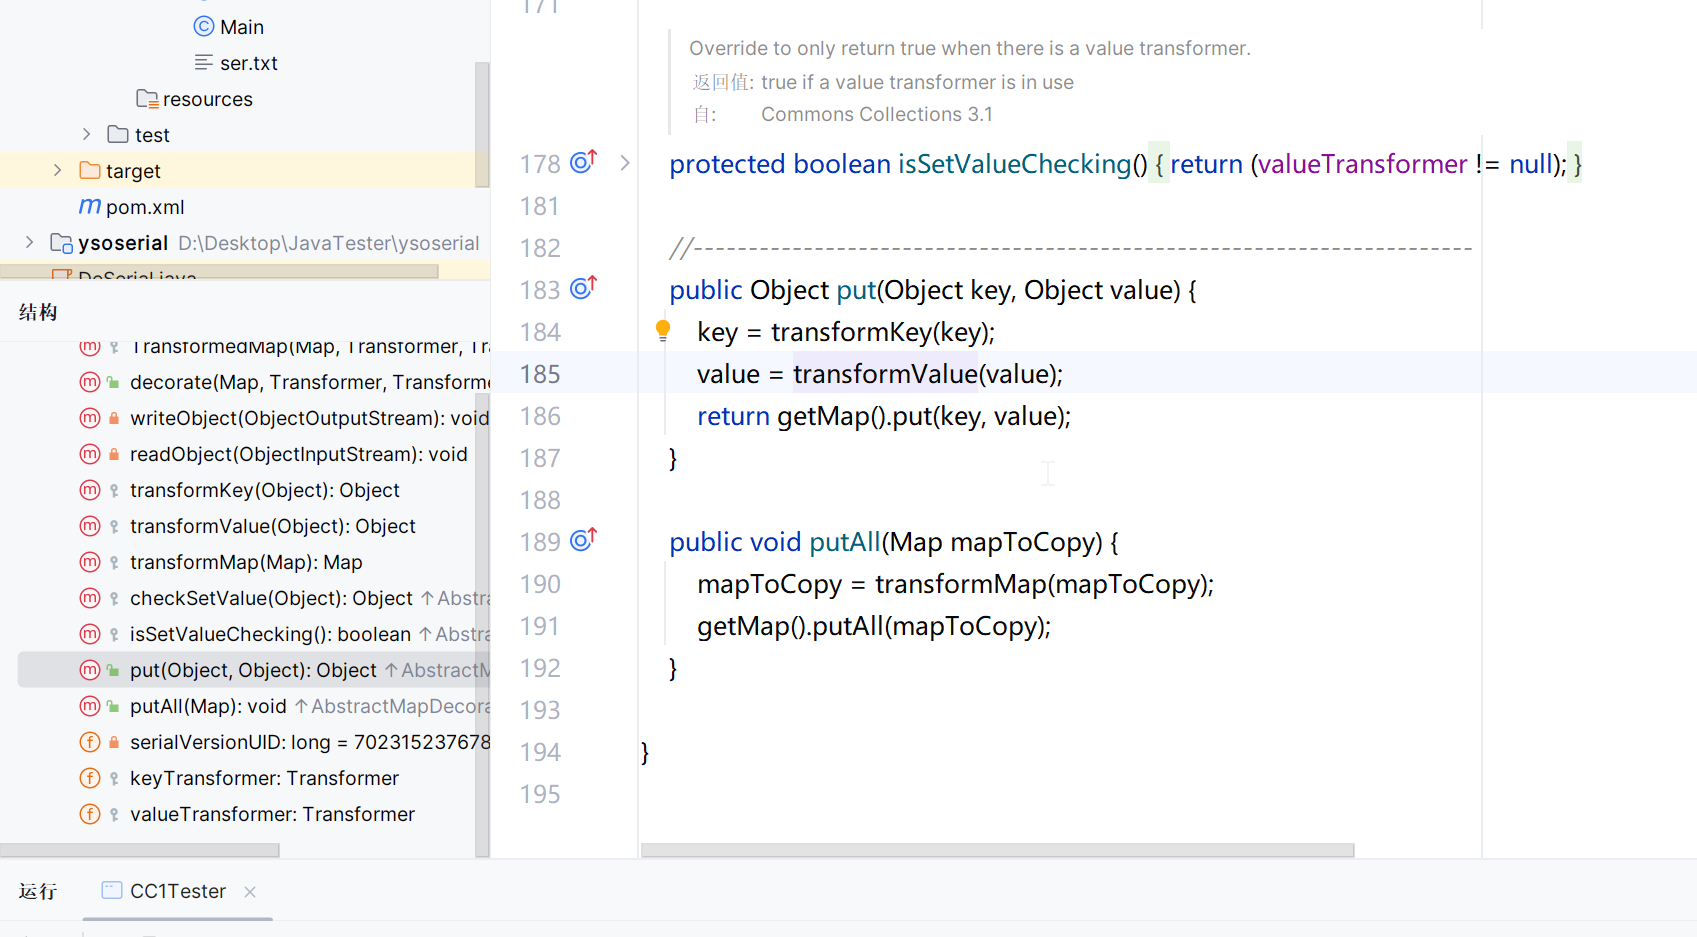The width and height of the screenshot is (1697, 937).
Task: Click the yellow lightbulb intention icon
Action: point(662,330)
